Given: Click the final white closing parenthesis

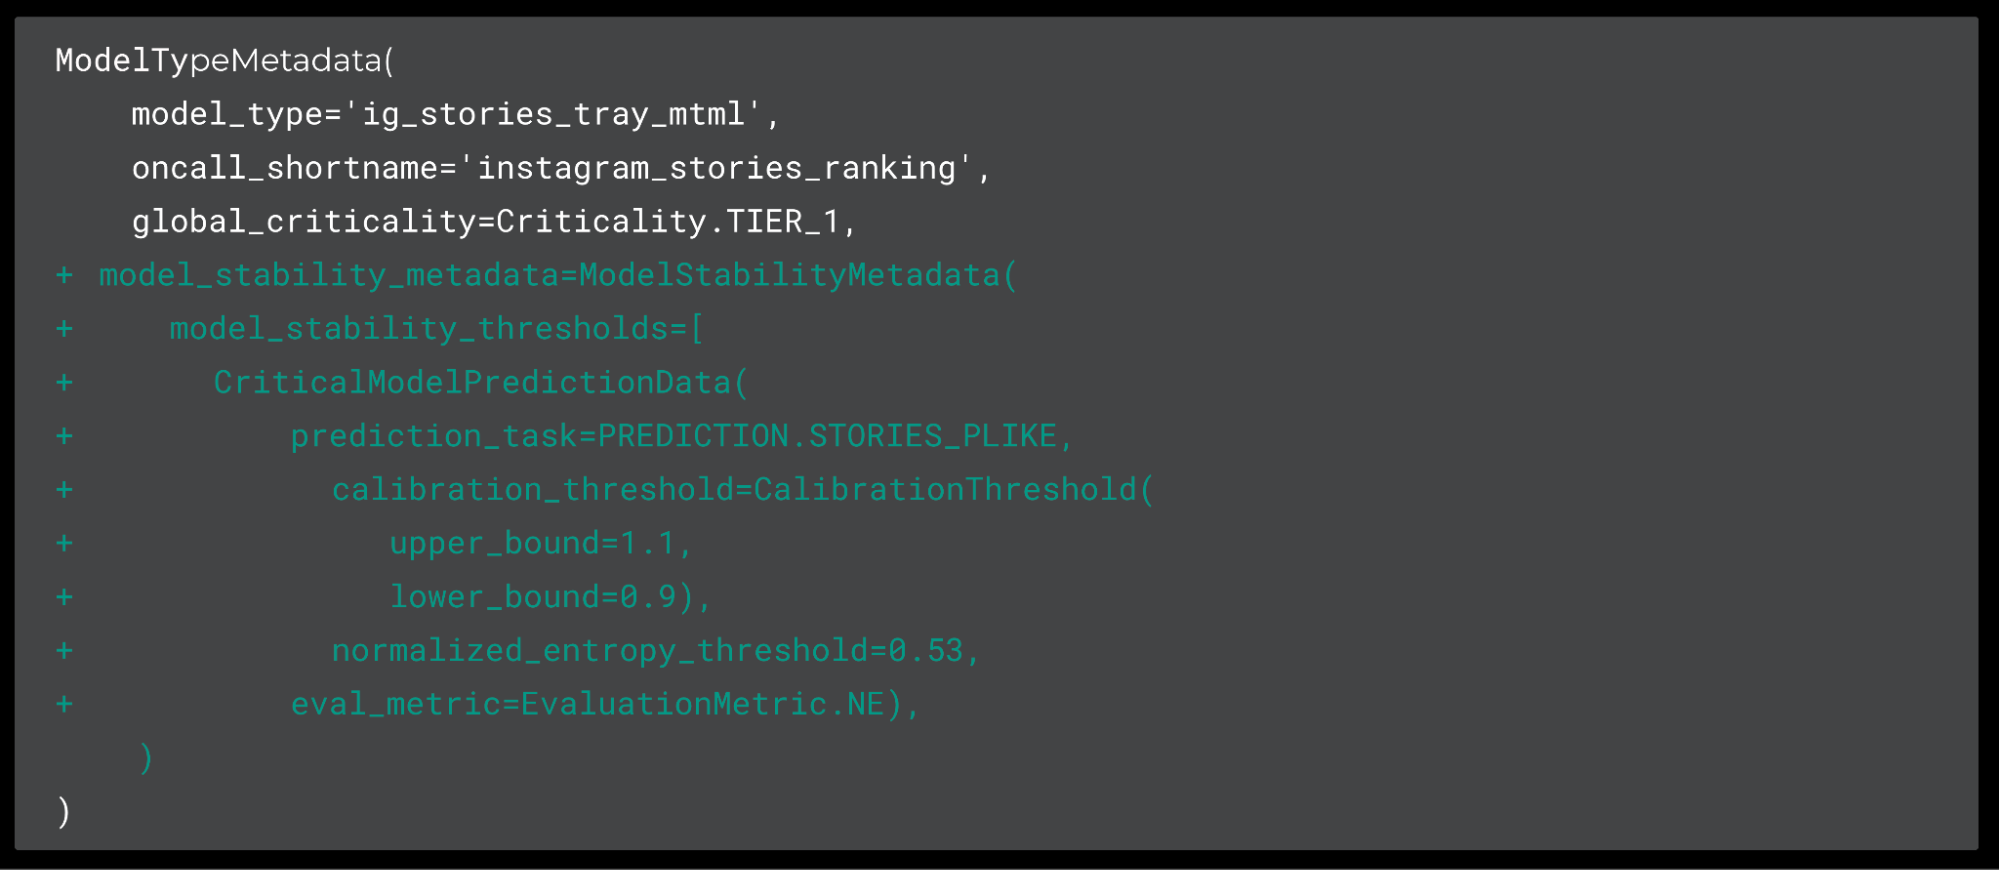Looking at the screenshot, I should click(64, 811).
